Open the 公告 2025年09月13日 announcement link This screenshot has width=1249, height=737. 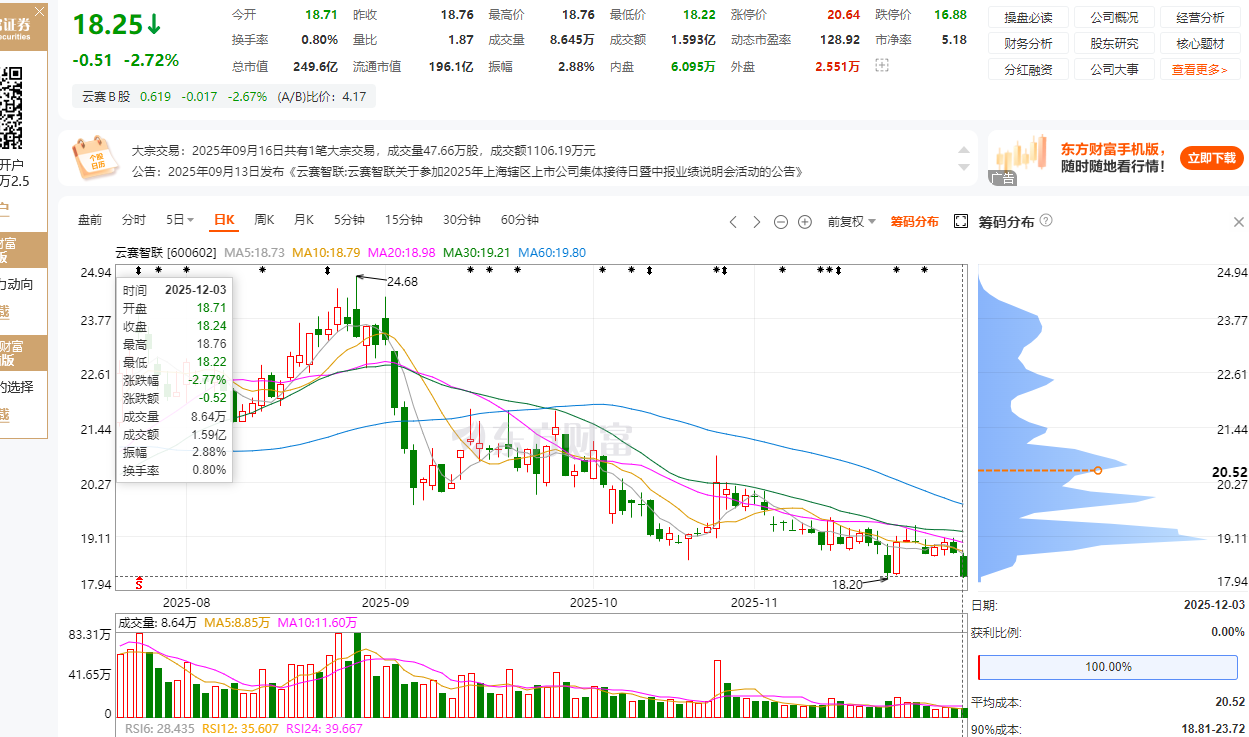(468, 171)
